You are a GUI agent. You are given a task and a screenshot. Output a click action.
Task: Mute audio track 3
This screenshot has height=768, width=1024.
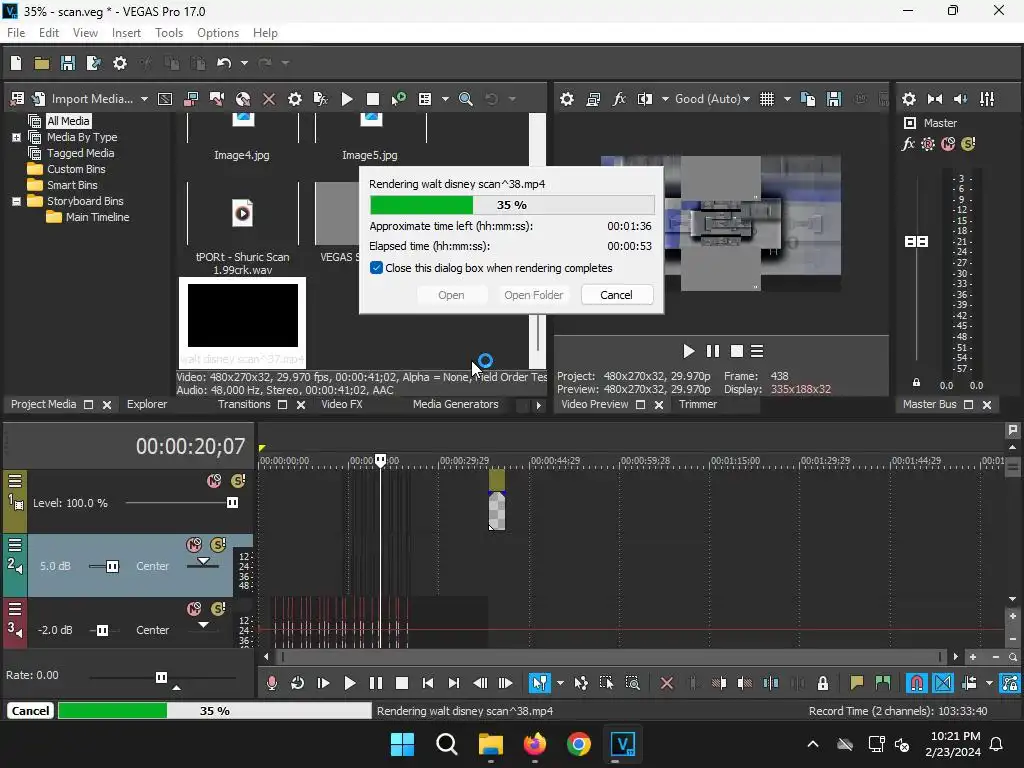pyautogui.click(x=194, y=609)
